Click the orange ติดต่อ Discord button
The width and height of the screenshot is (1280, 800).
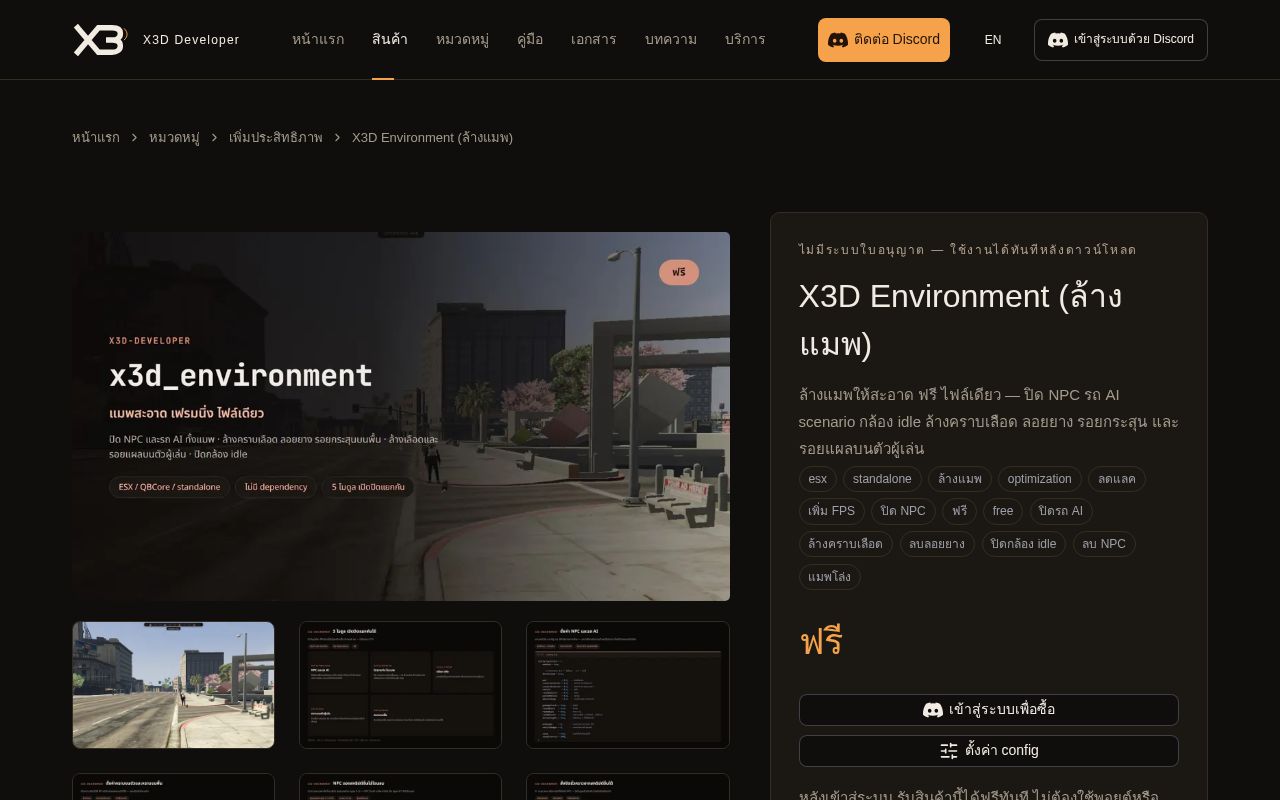pyautogui.click(x=884, y=40)
